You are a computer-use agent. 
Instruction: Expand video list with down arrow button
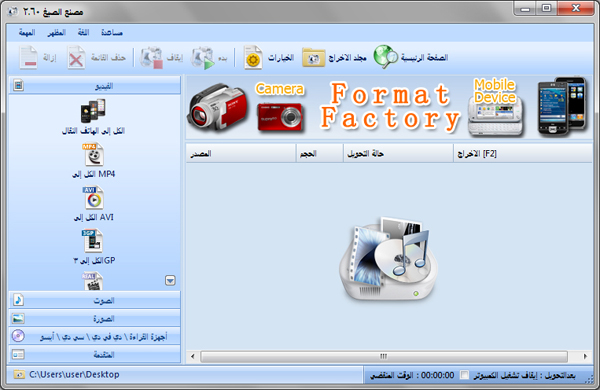(170, 281)
